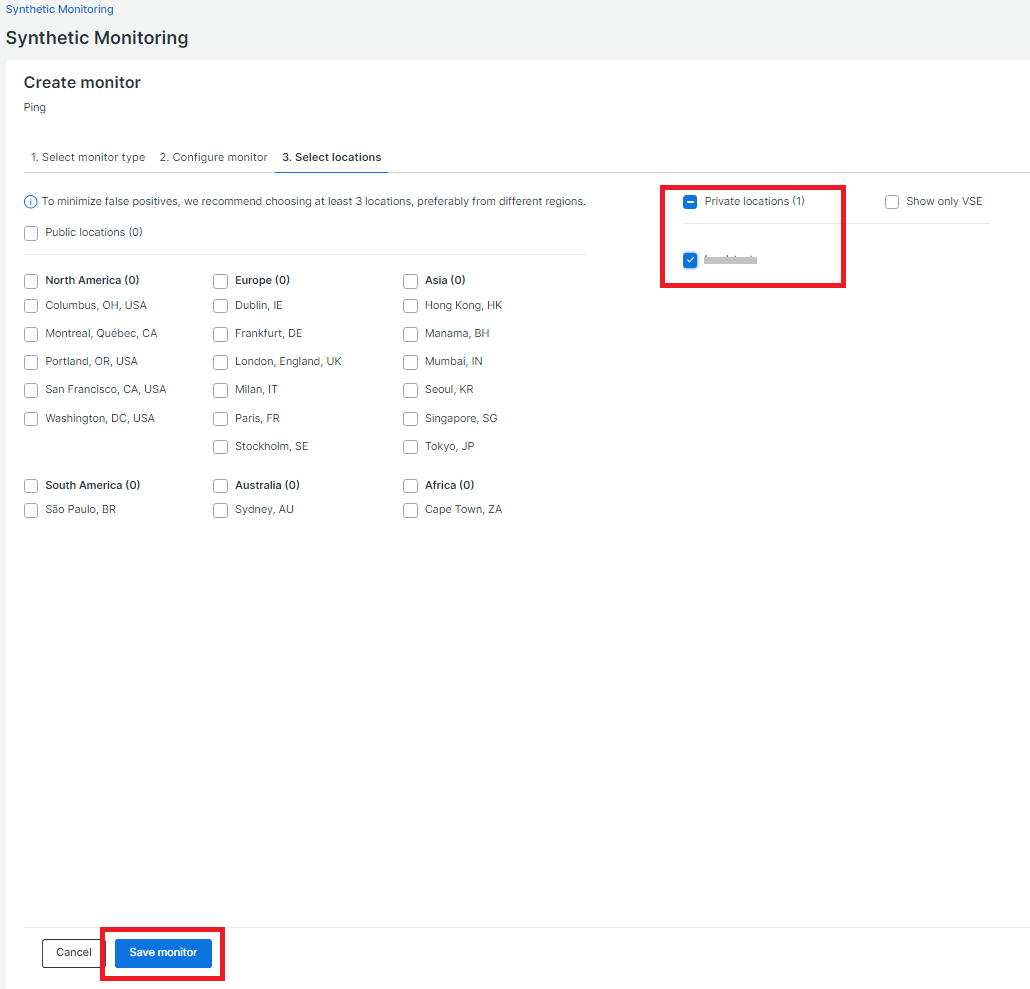Tick Tokyo, JP checkbox
This screenshot has height=989, width=1030.
[410, 447]
